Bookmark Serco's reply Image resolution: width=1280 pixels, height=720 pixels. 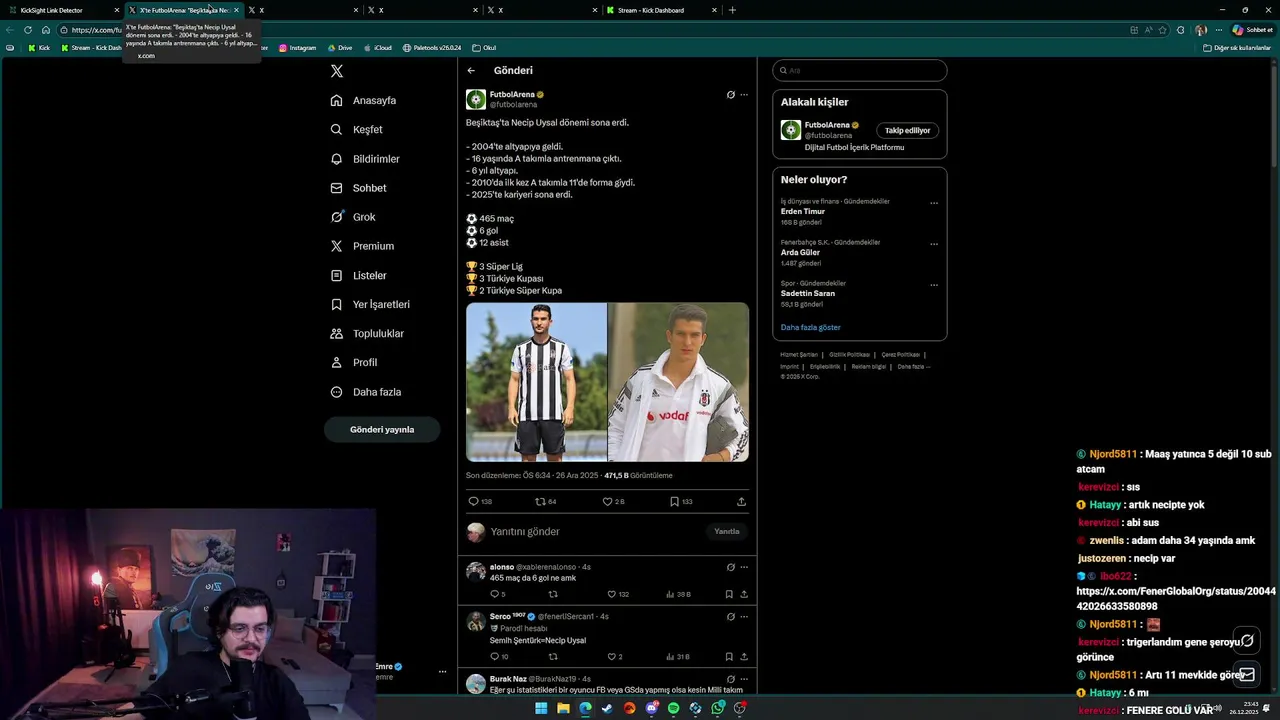(x=729, y=657)
